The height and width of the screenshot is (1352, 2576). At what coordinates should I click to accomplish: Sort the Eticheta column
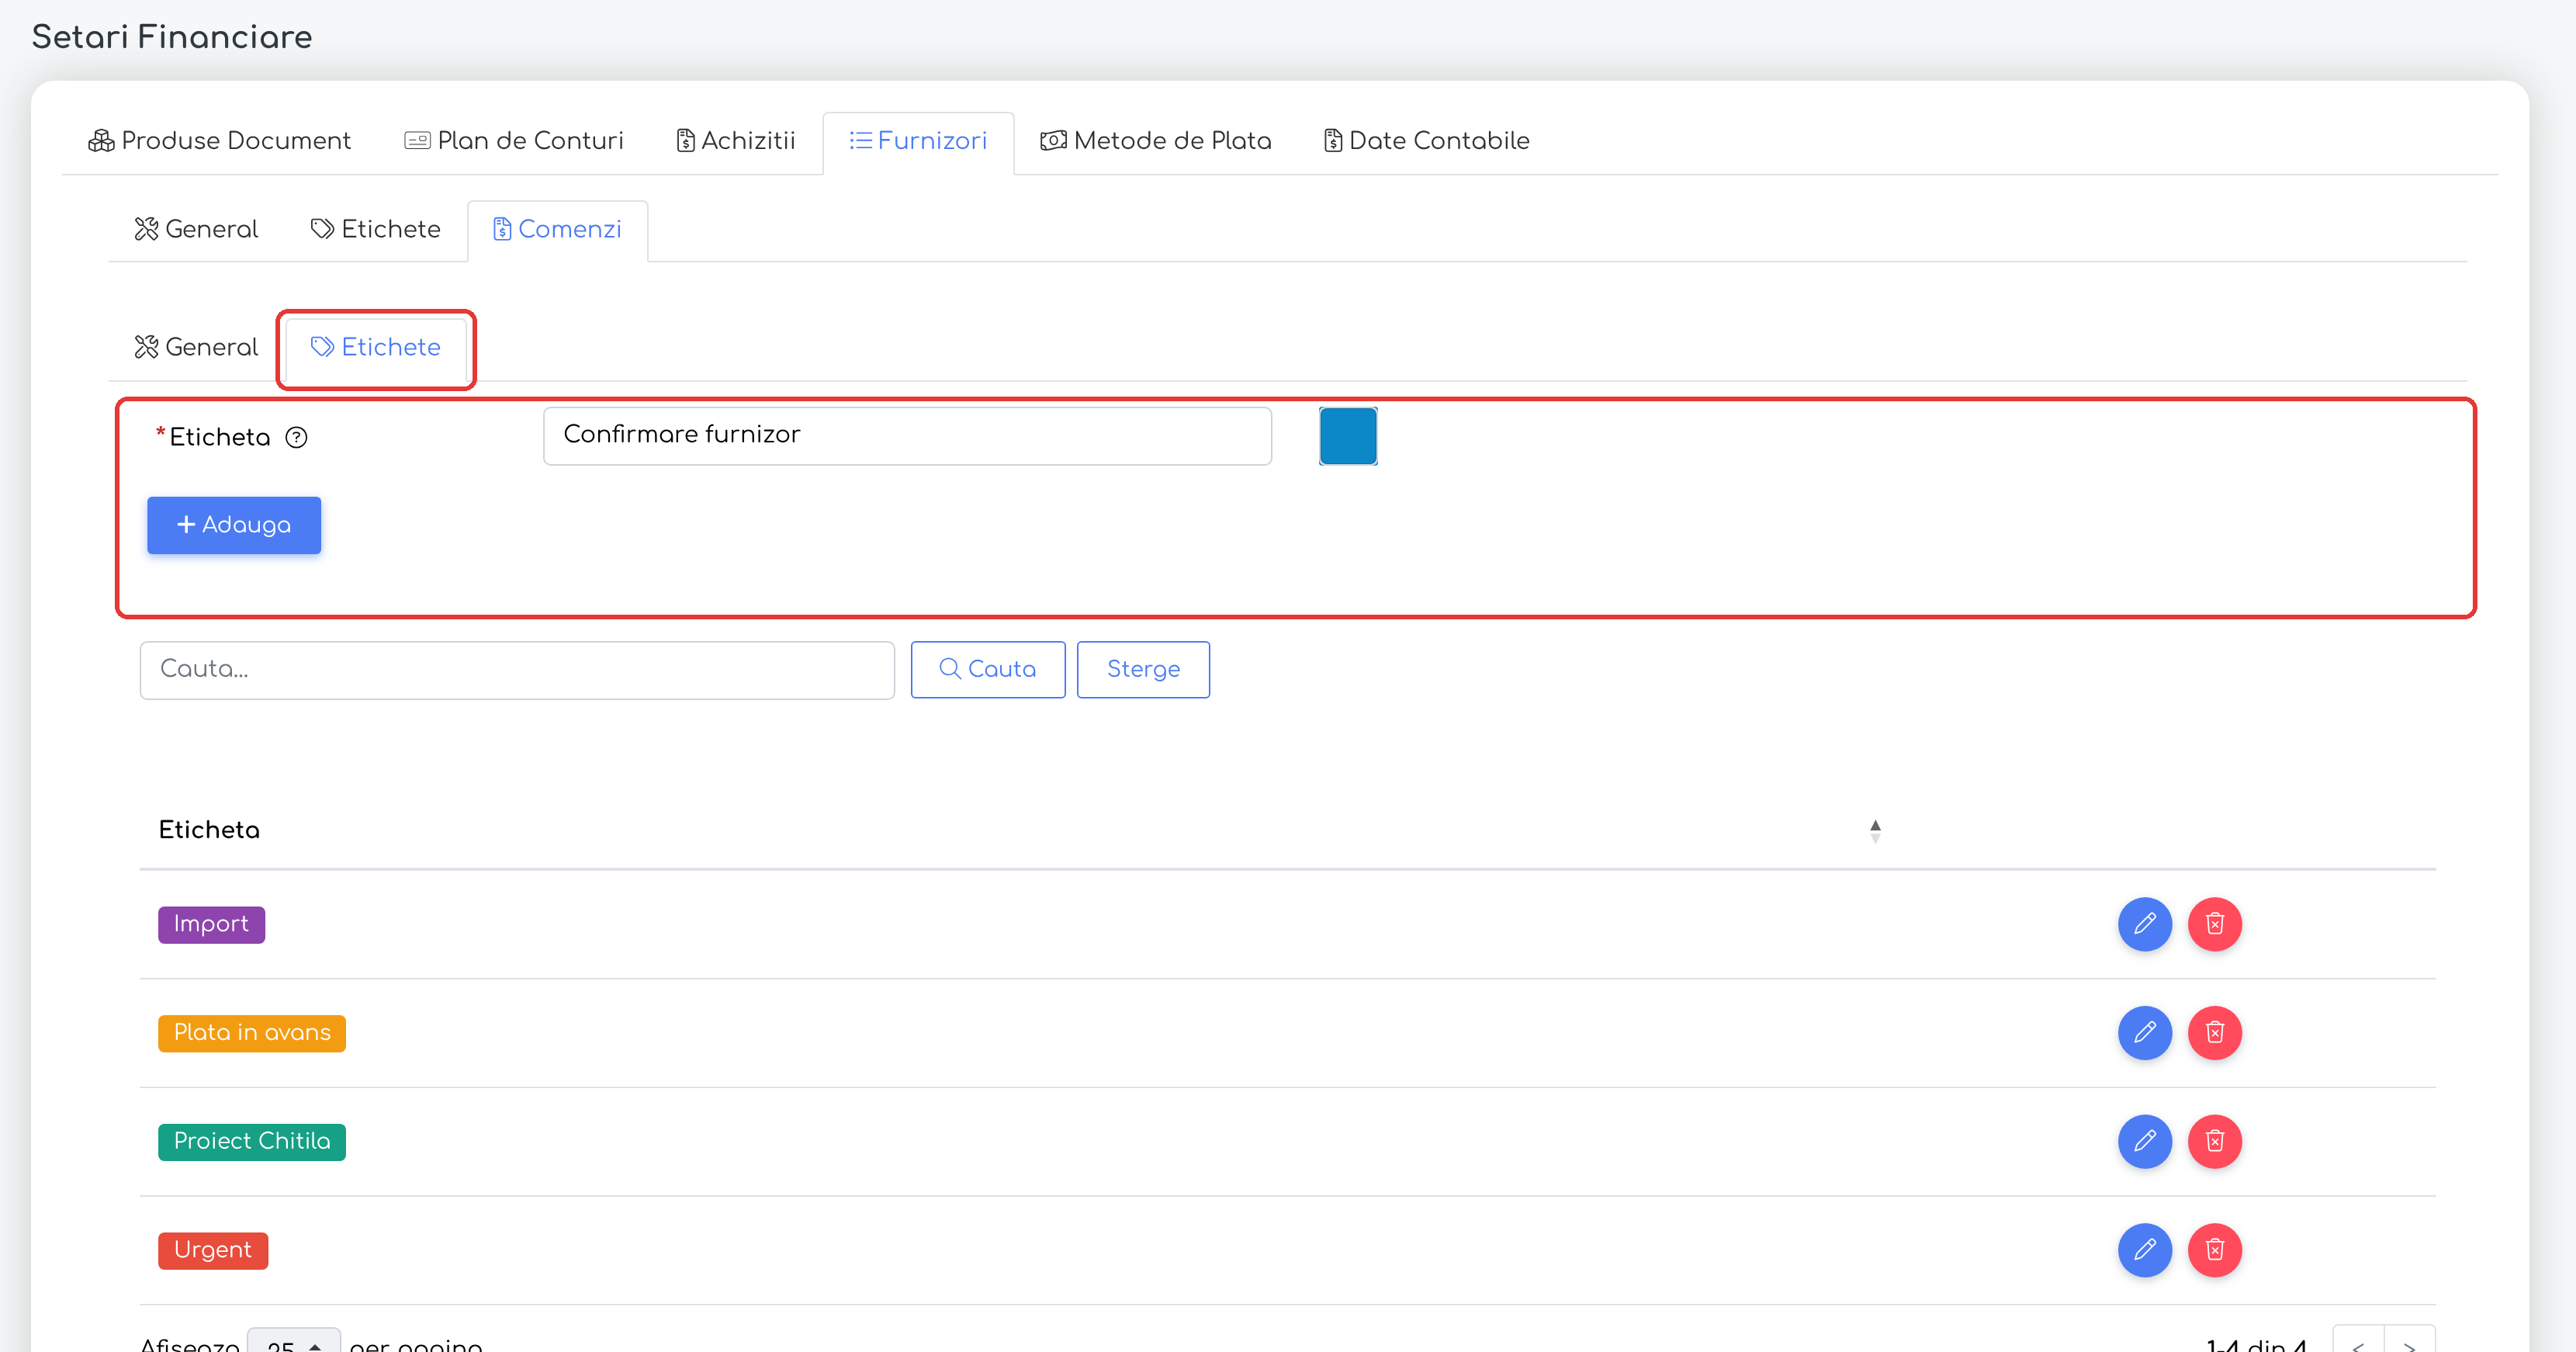point(1875,831)
